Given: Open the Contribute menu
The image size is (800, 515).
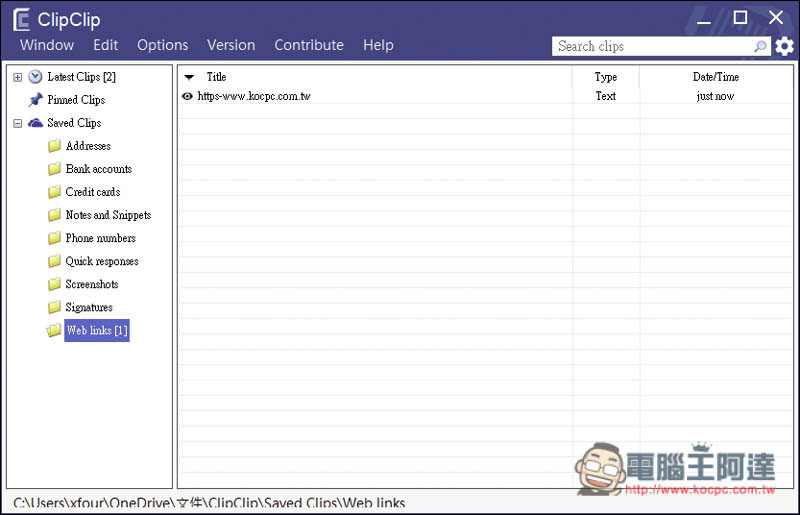Looking at the screenshot, I should [x=309, y=45].
